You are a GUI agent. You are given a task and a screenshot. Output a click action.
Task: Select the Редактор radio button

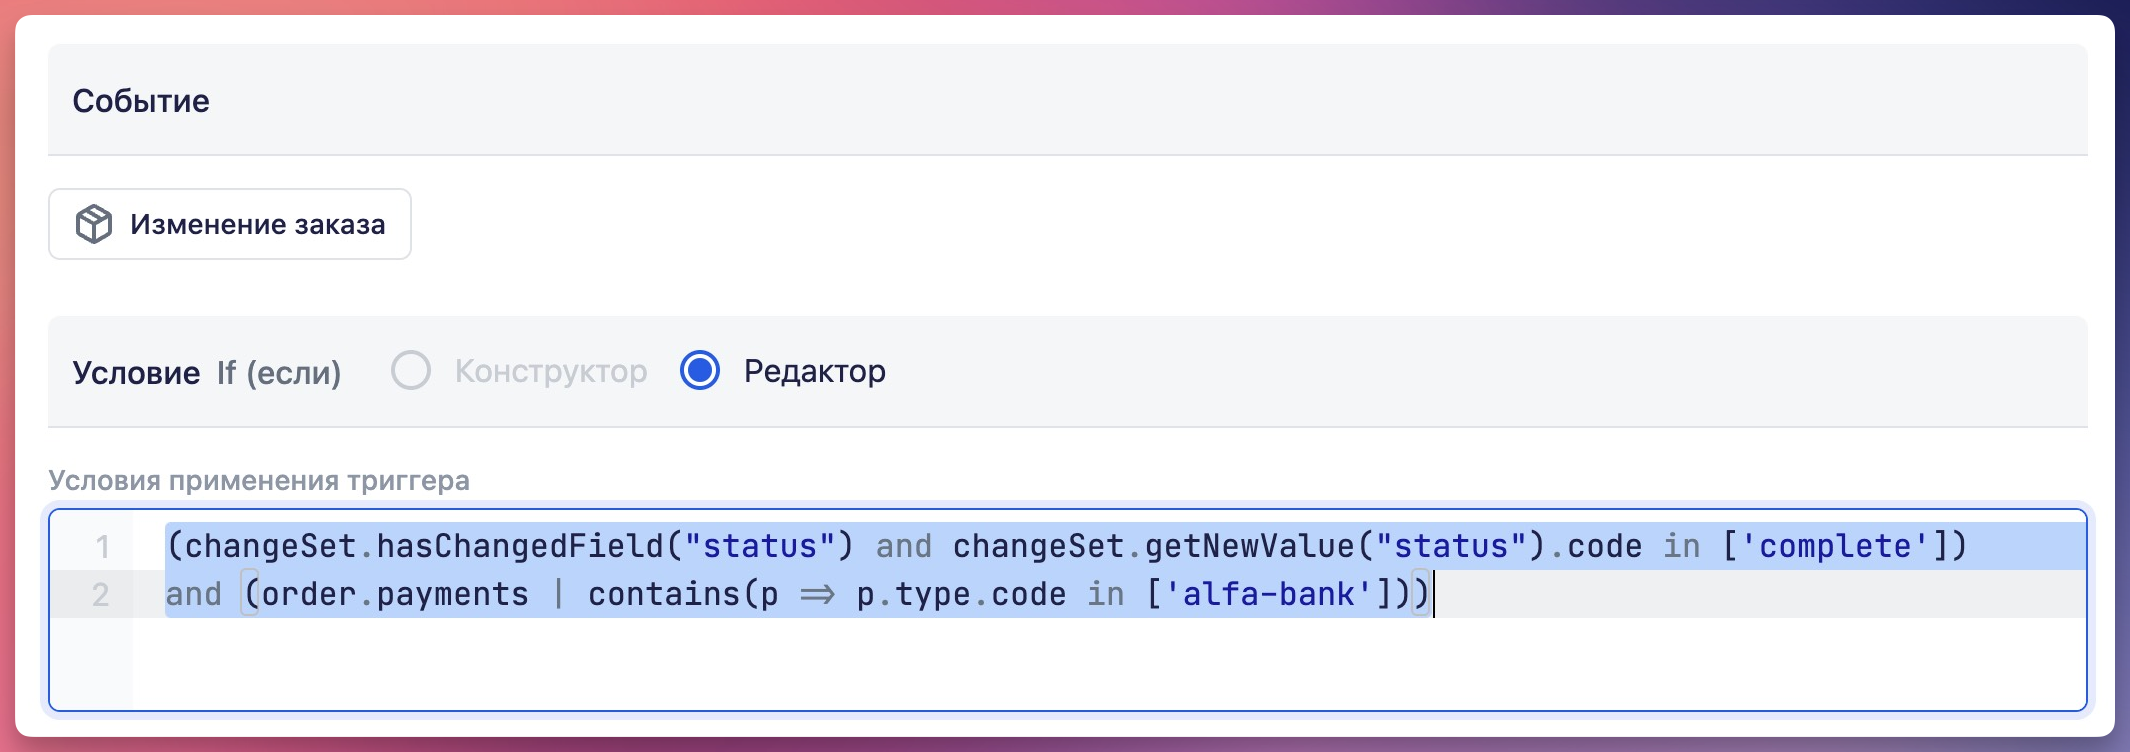700,371
